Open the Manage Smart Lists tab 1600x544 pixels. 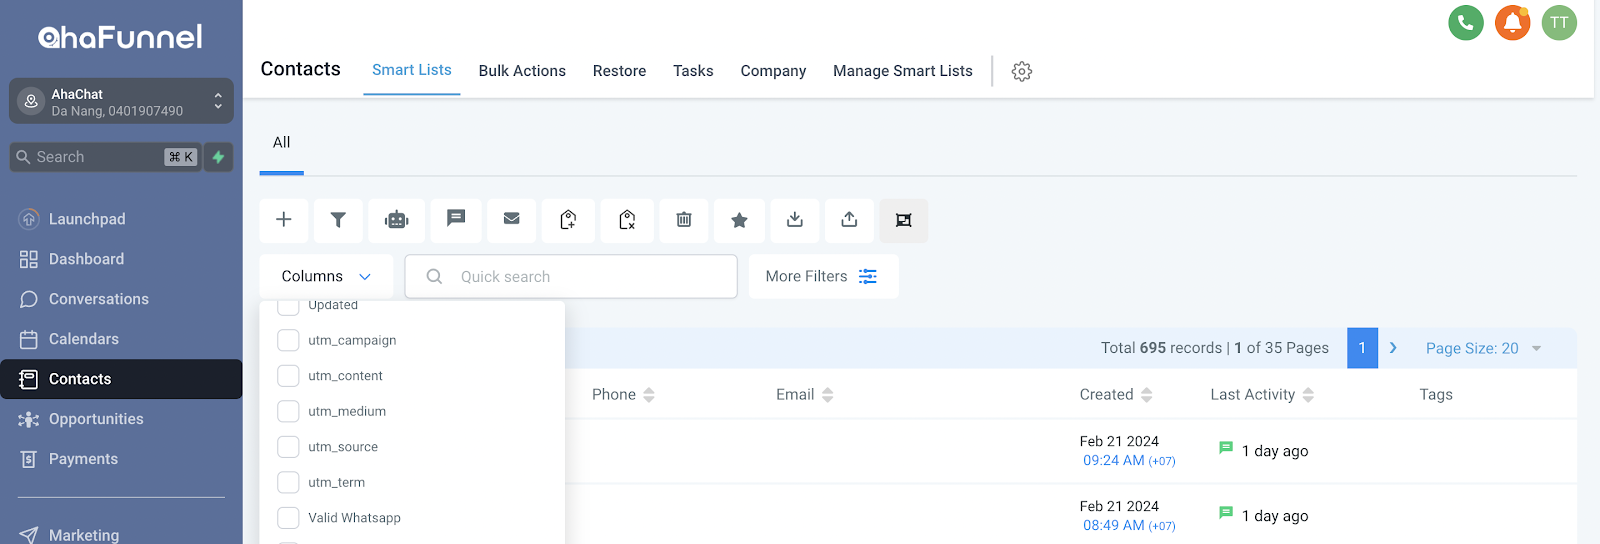click(903, 71)
